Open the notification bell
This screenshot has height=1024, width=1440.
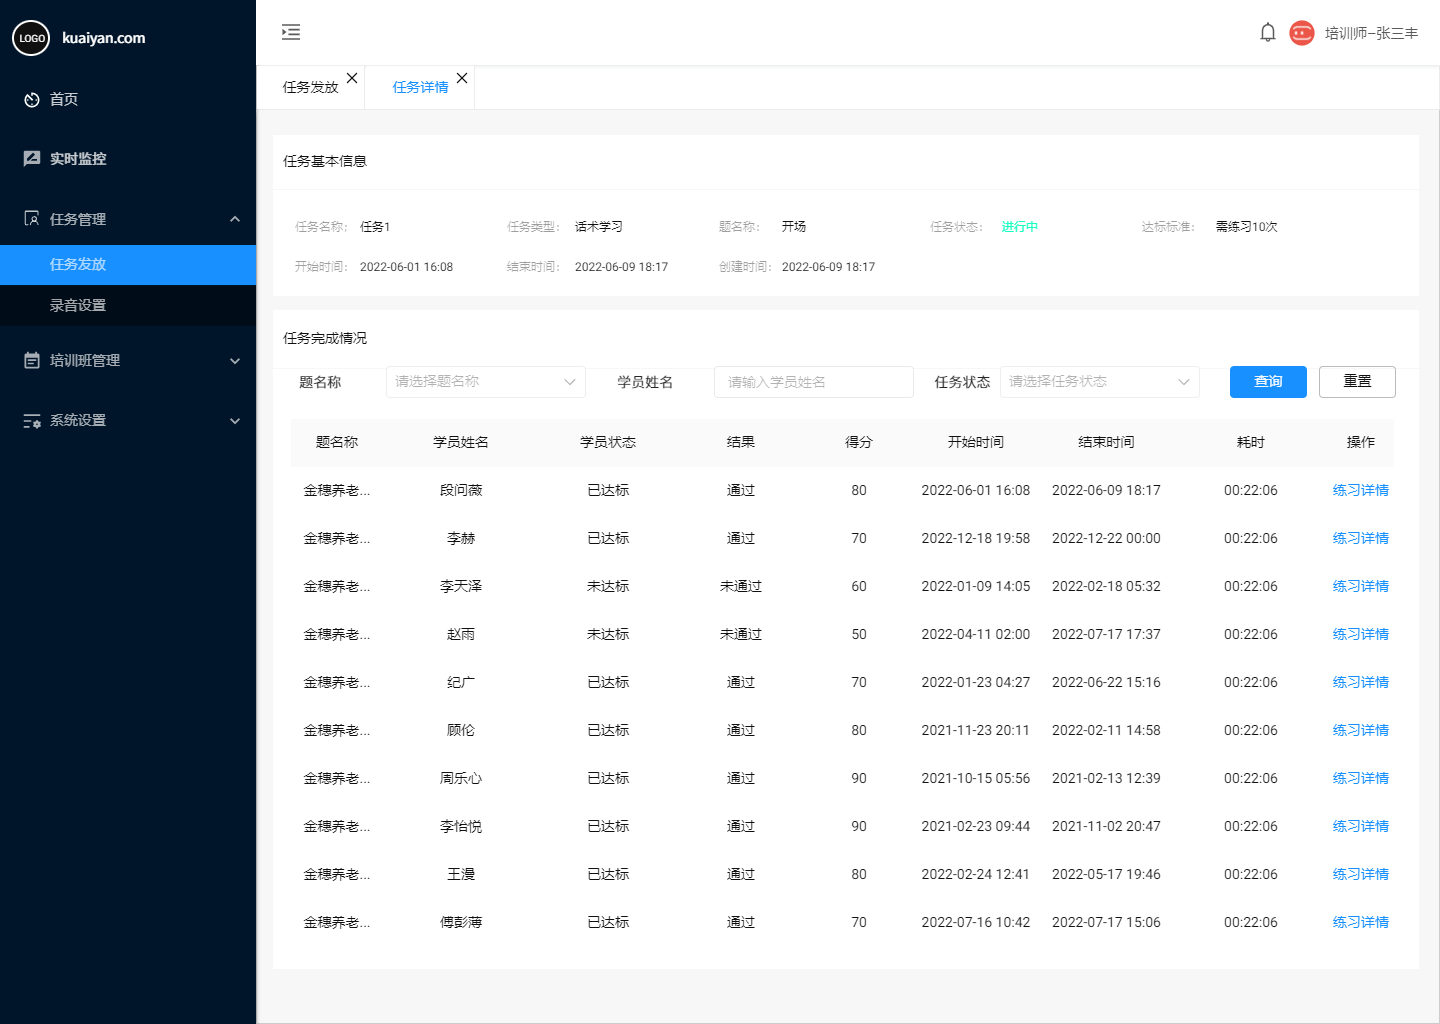tap(1267, 33)
